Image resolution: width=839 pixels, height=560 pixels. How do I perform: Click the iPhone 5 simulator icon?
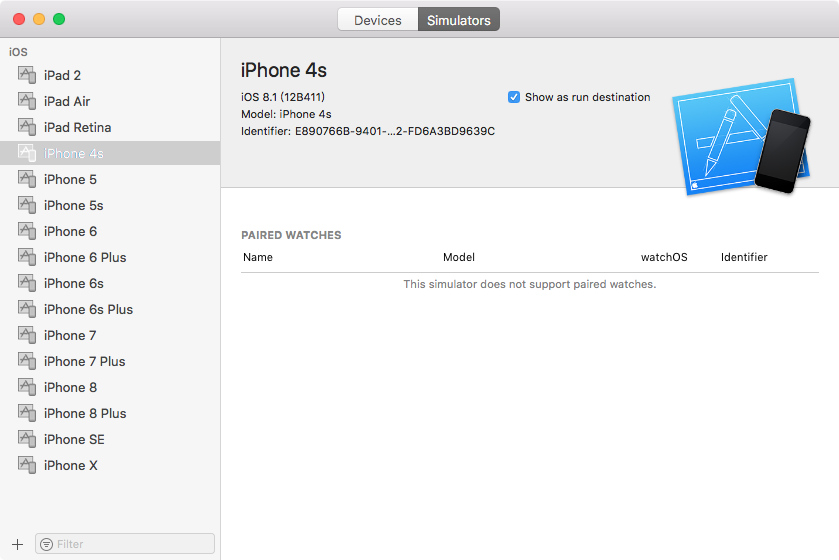pos(27,179)
